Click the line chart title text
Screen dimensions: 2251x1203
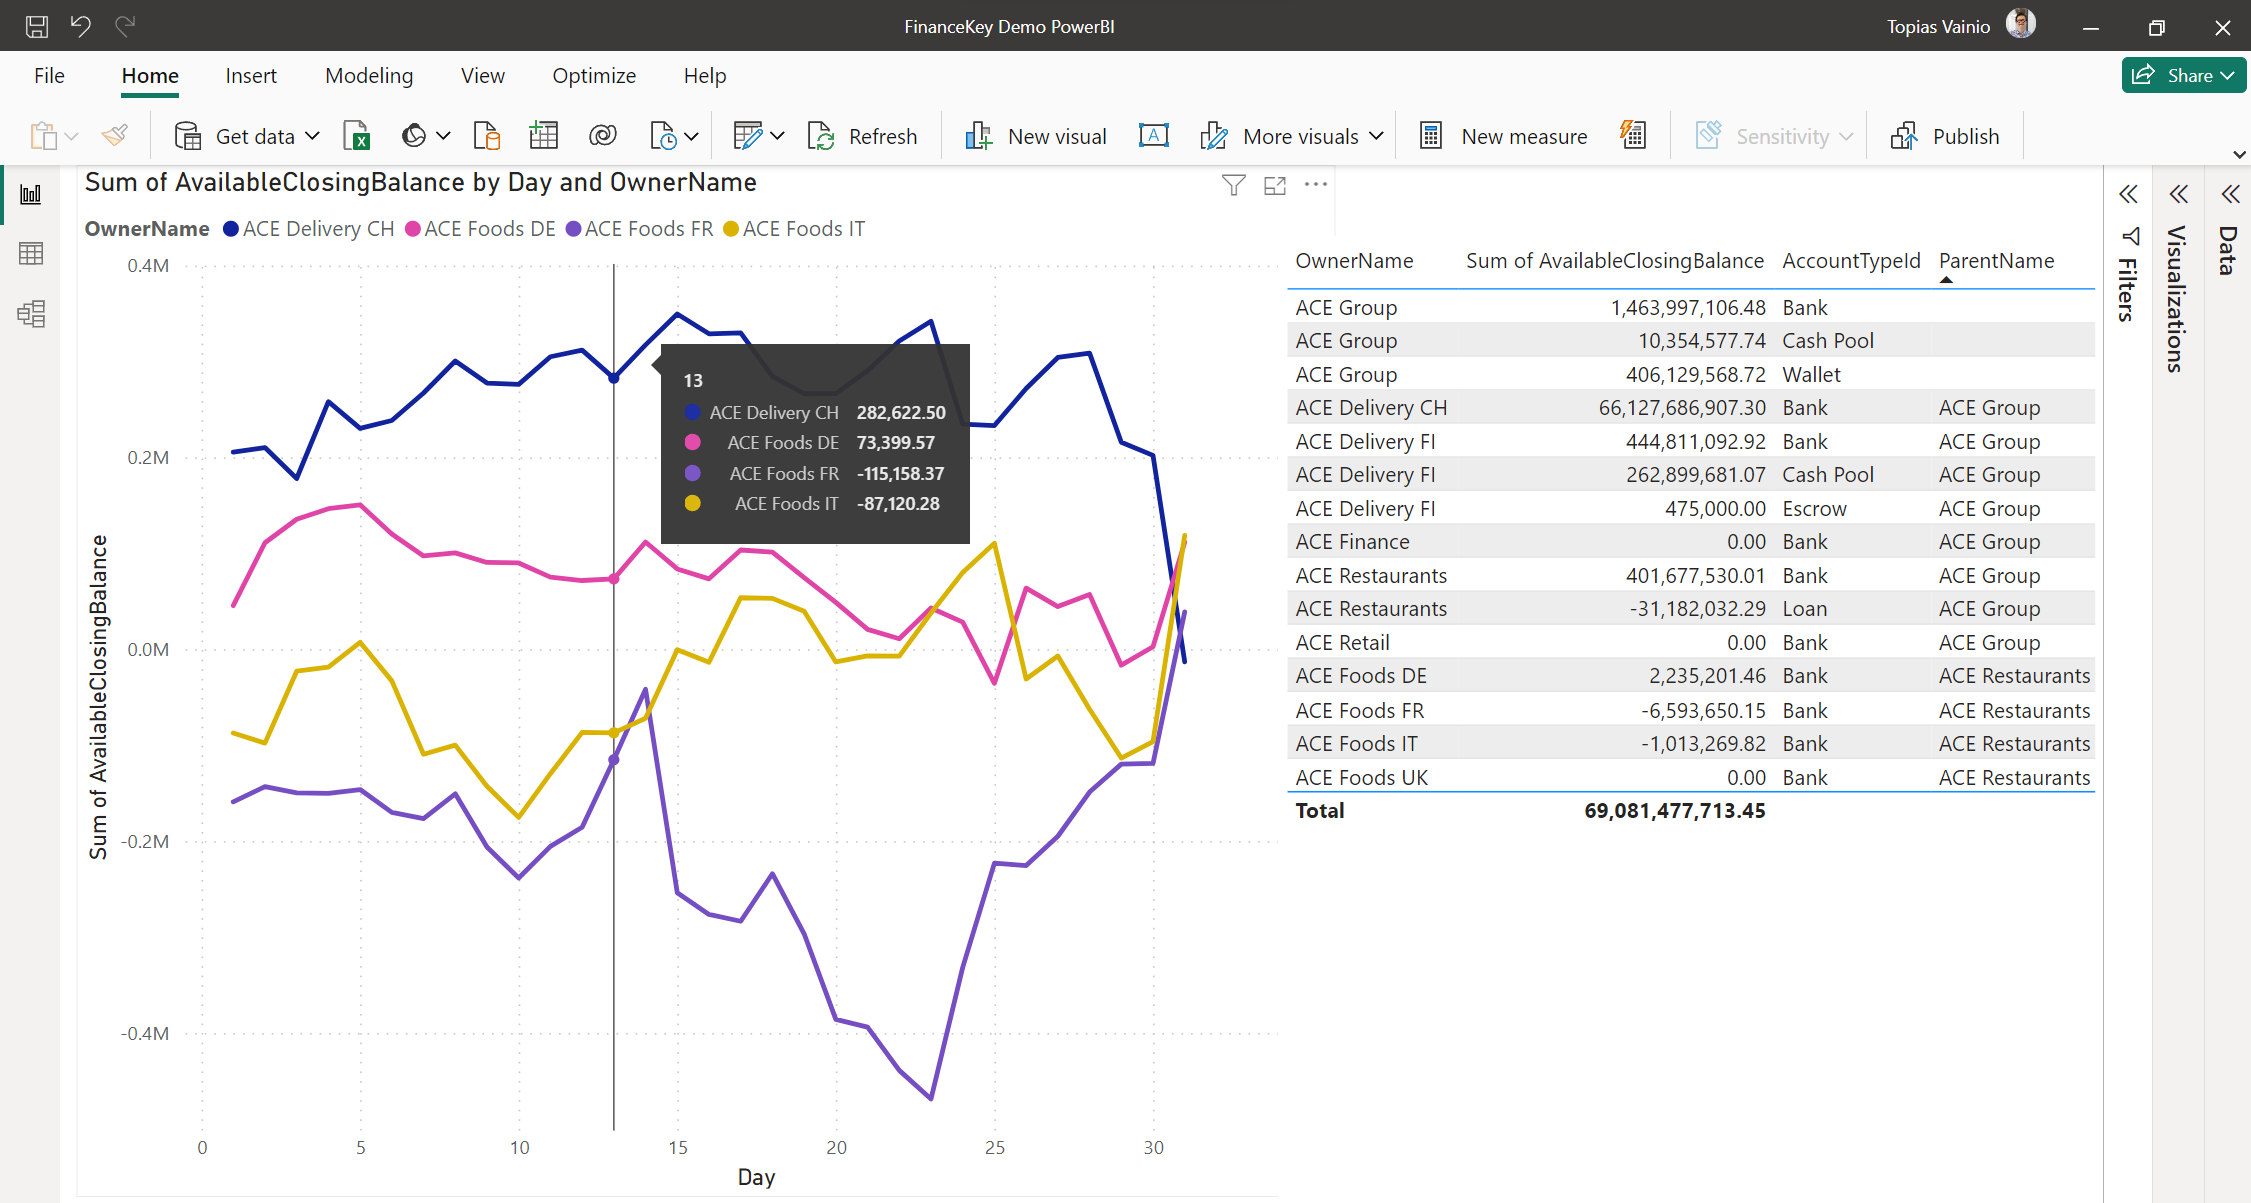420,183
